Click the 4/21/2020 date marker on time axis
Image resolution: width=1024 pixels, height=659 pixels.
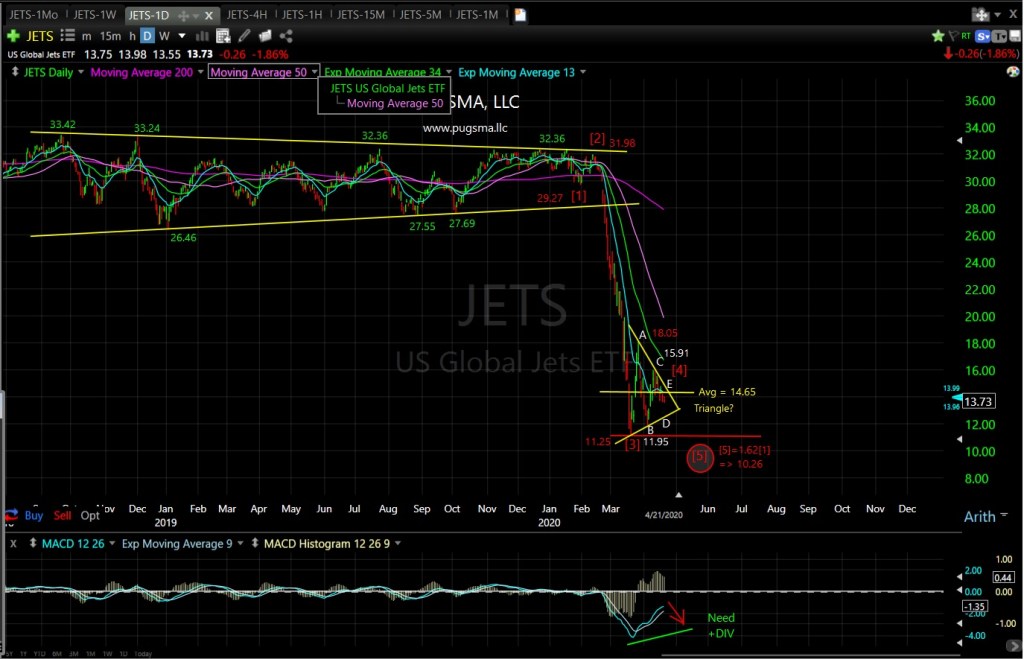coord(664,515)
